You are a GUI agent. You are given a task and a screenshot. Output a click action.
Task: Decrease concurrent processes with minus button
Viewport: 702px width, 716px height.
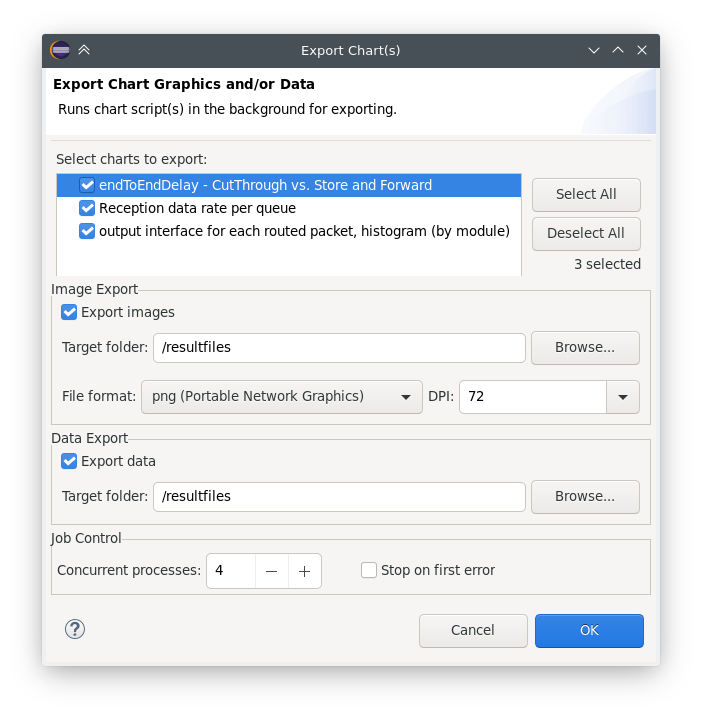tap(272, 571)
